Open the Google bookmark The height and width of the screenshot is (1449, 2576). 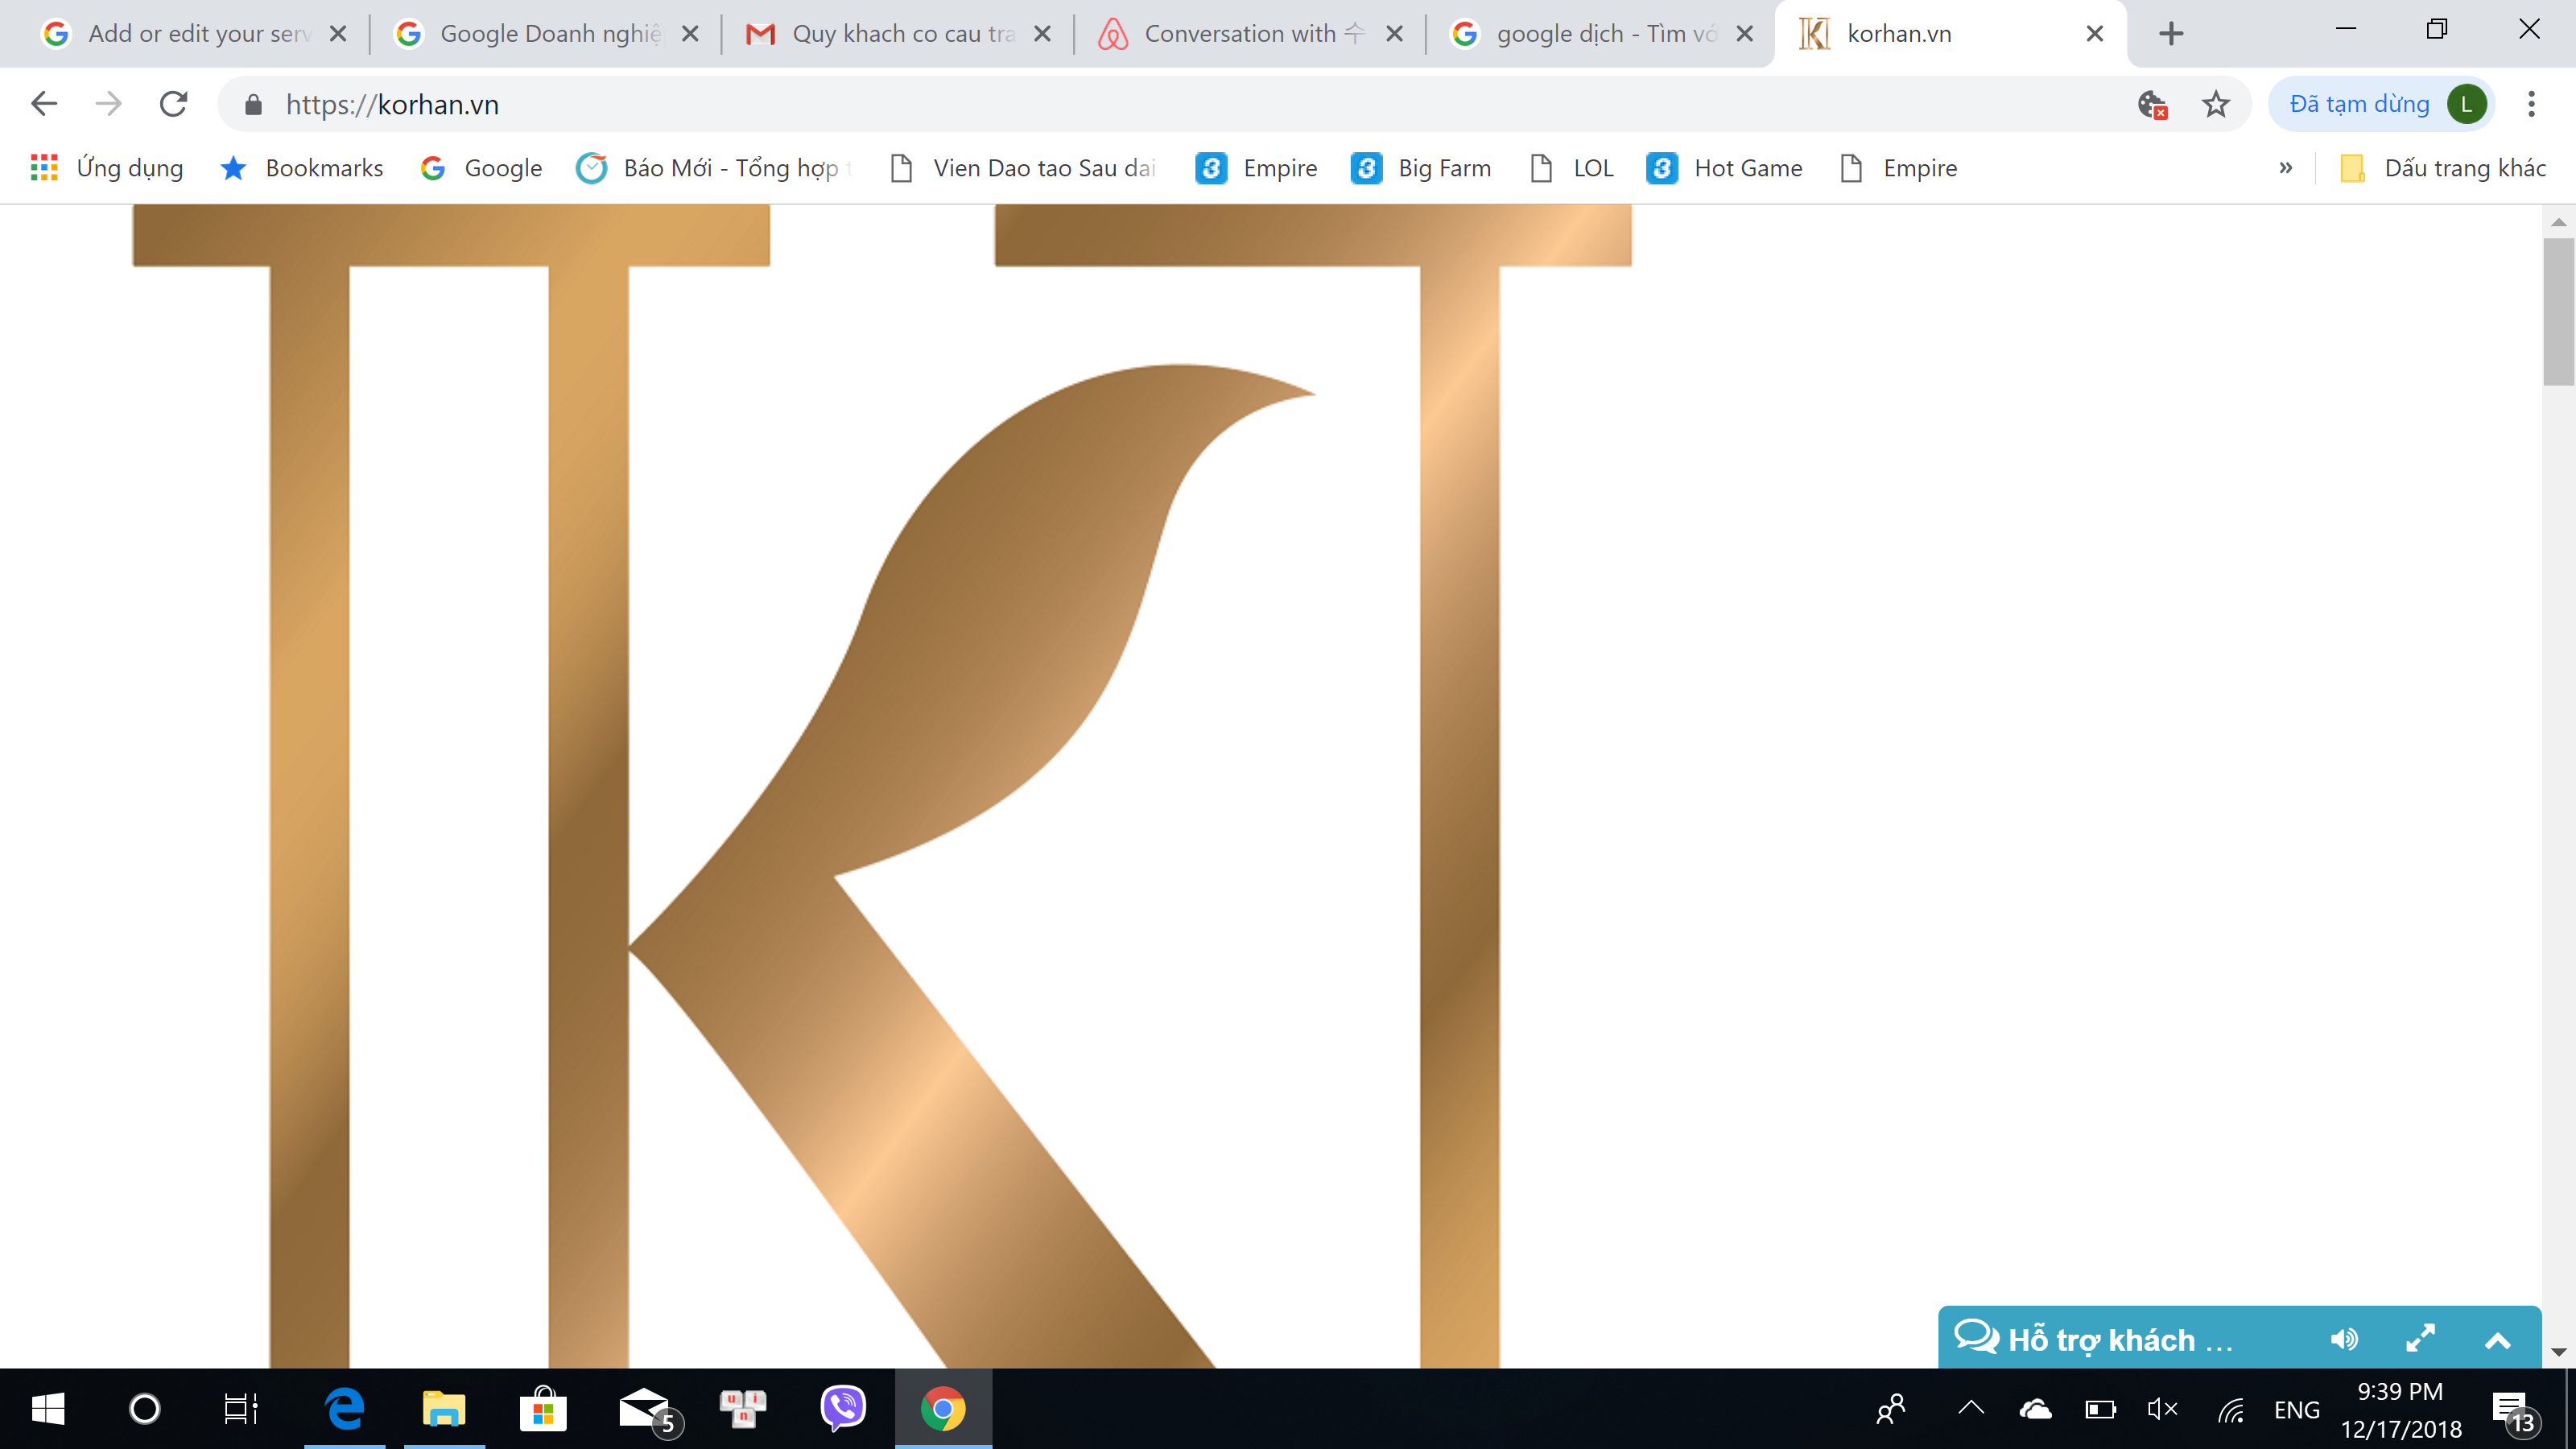tap(481, 168)
